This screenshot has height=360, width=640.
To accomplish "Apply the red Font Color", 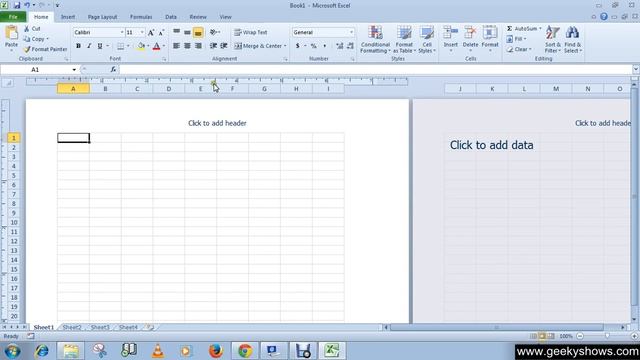I will point(156,47).
